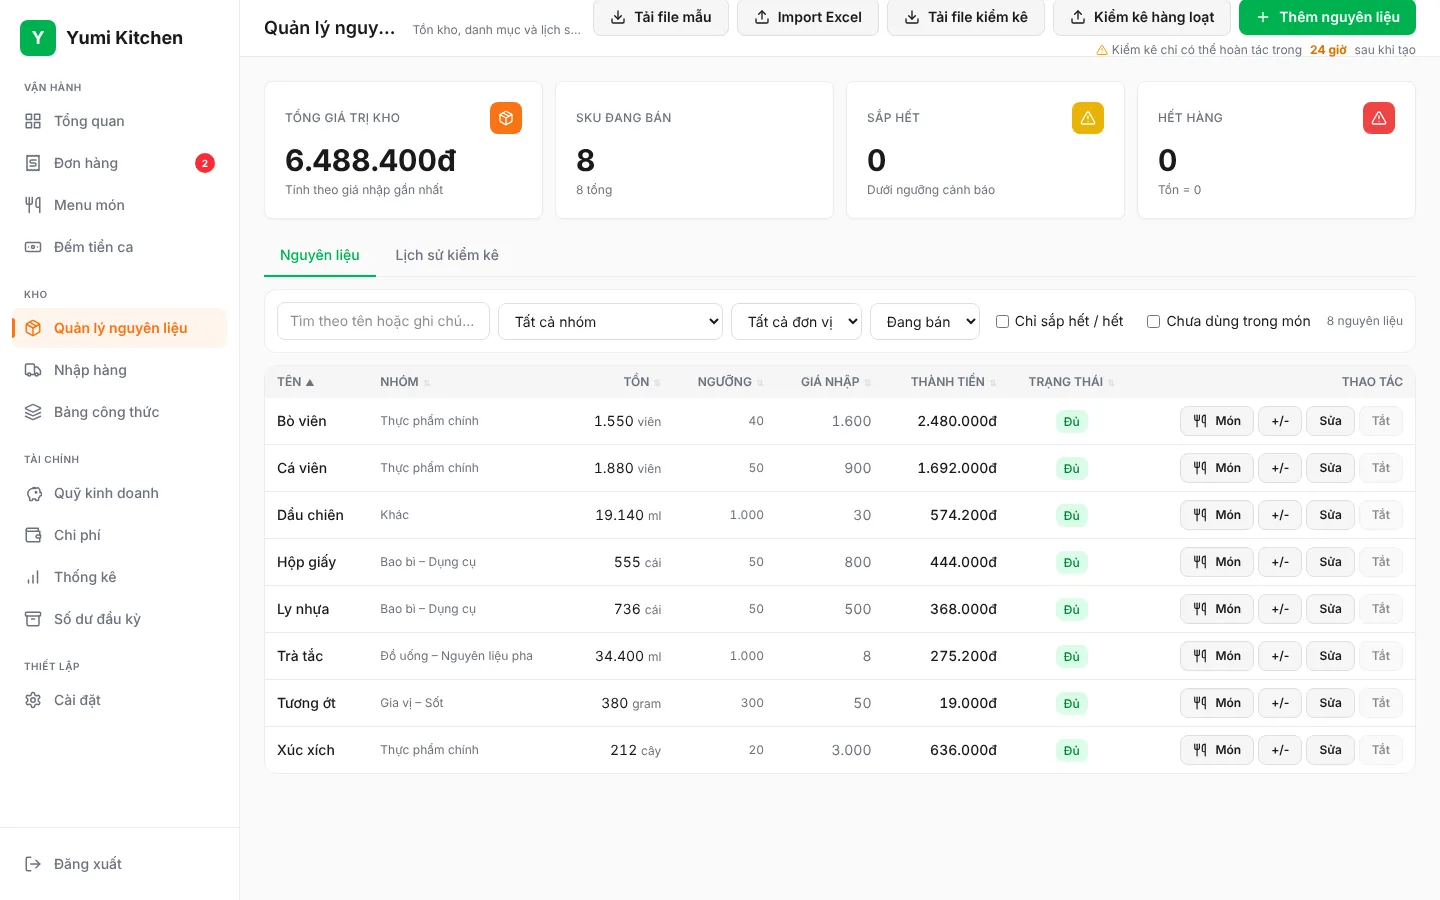
Task: Click Món button for Bò viên
Action: click(x=1217, y=421)
